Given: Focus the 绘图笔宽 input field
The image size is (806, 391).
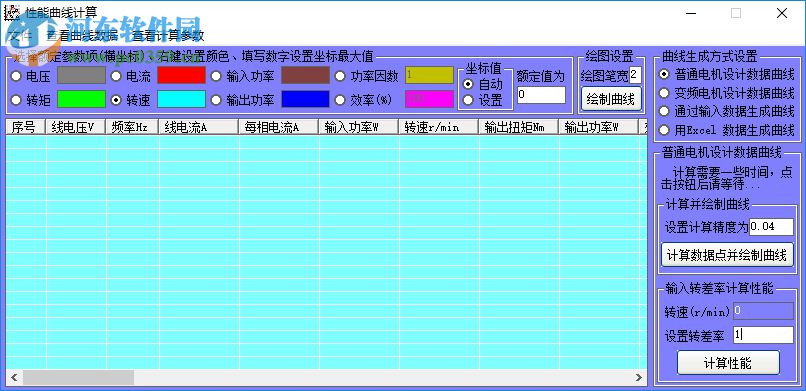Looking at the screenshot, I should [x=635, y=75].
